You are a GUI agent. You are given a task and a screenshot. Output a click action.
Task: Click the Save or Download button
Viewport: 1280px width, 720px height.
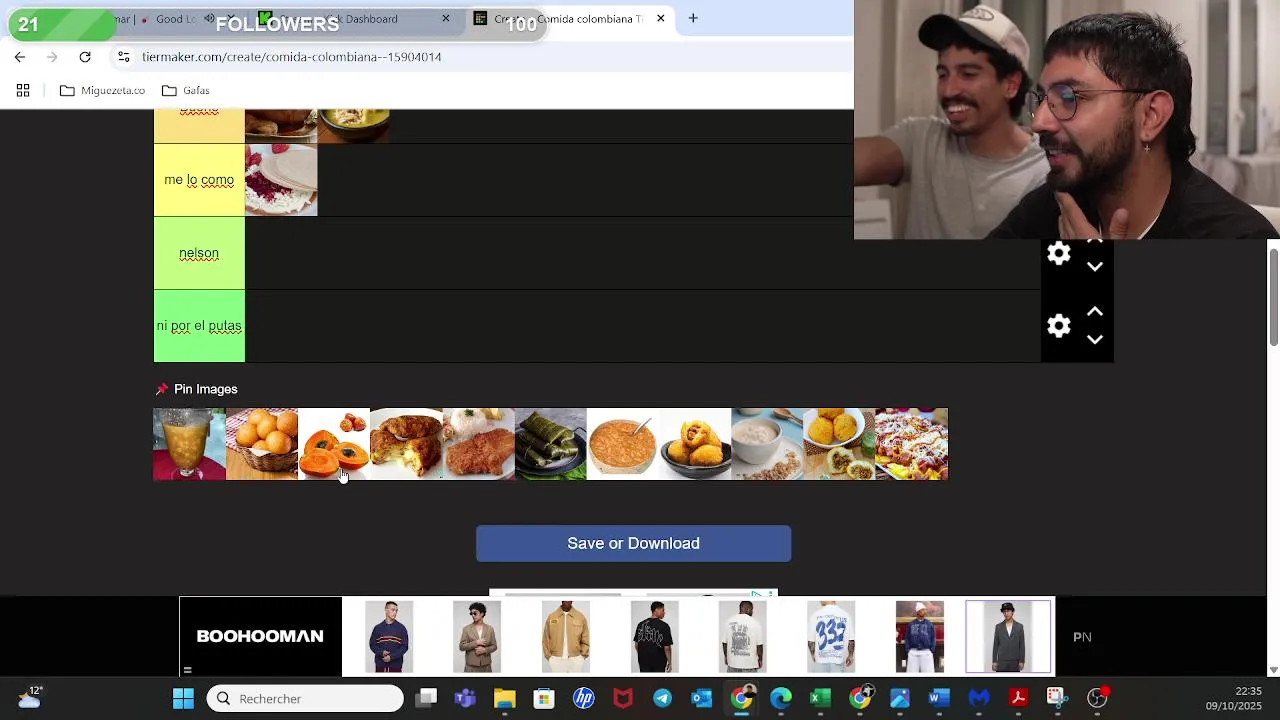pyautogui.click(x=633, y=543)
